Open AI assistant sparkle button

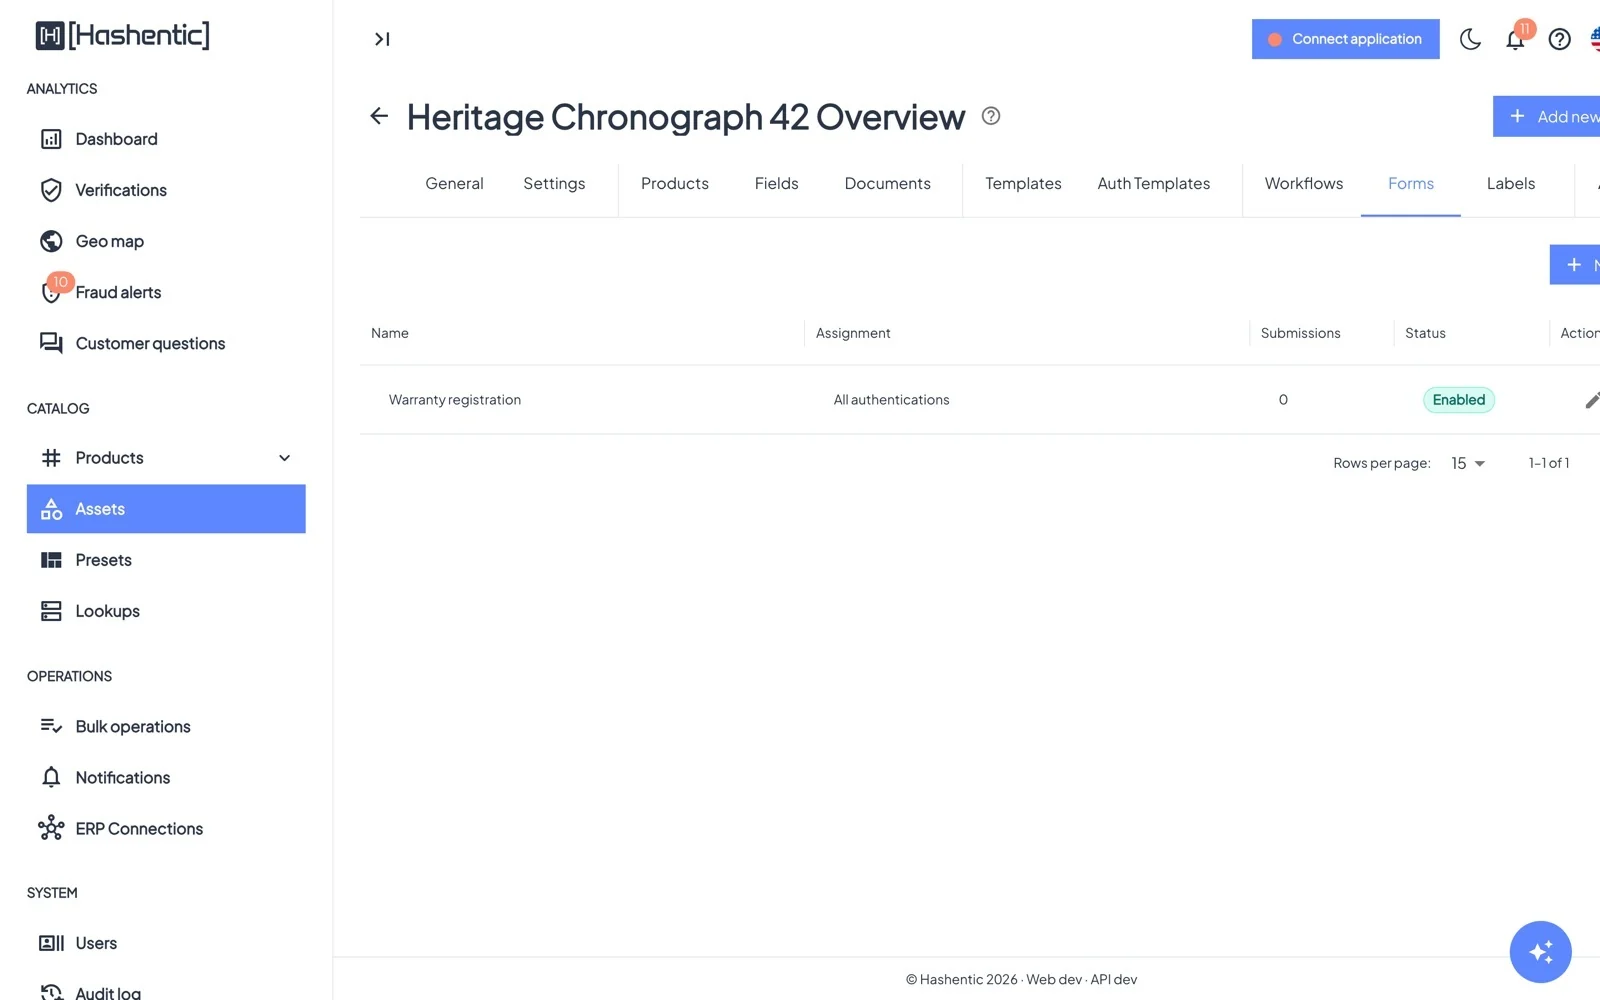tap(1540, 951)
